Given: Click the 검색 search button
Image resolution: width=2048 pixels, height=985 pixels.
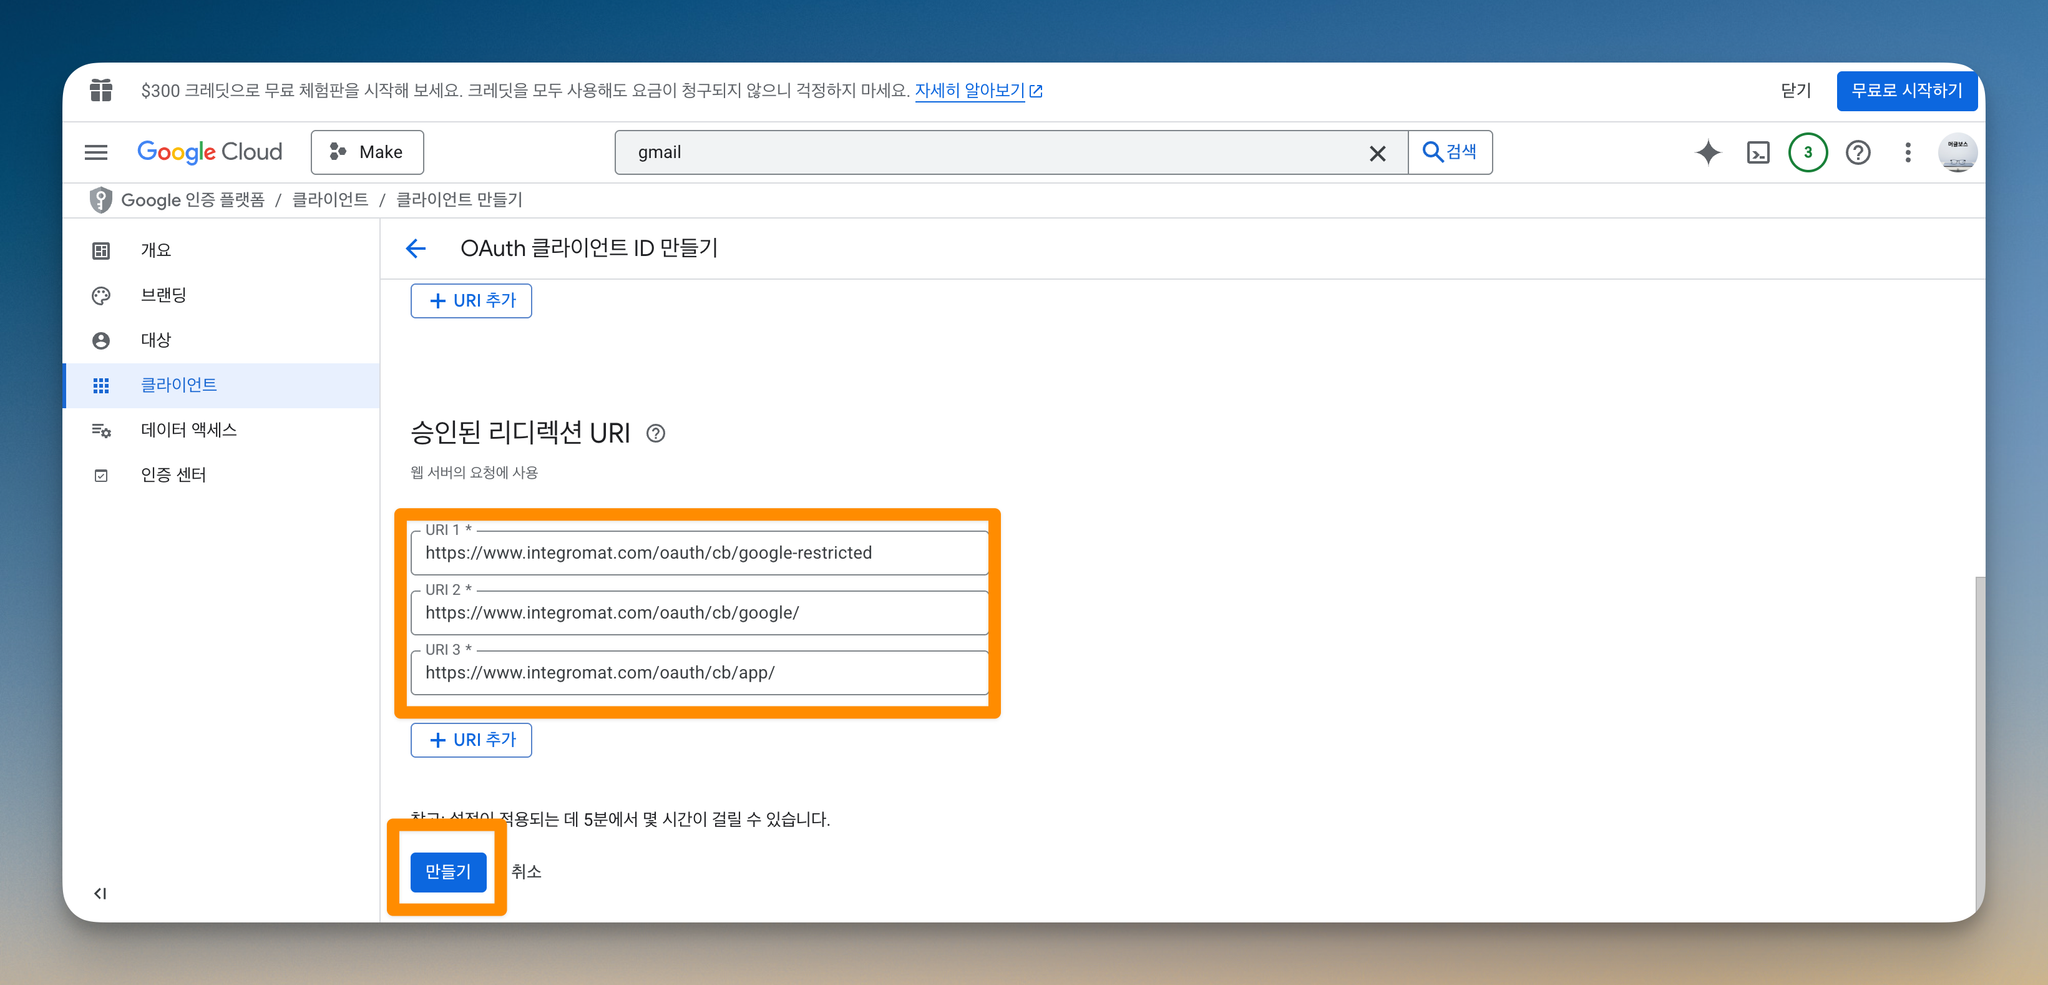Looking at the screenshot, I should pyautogui.click(x=1450, y=152).
